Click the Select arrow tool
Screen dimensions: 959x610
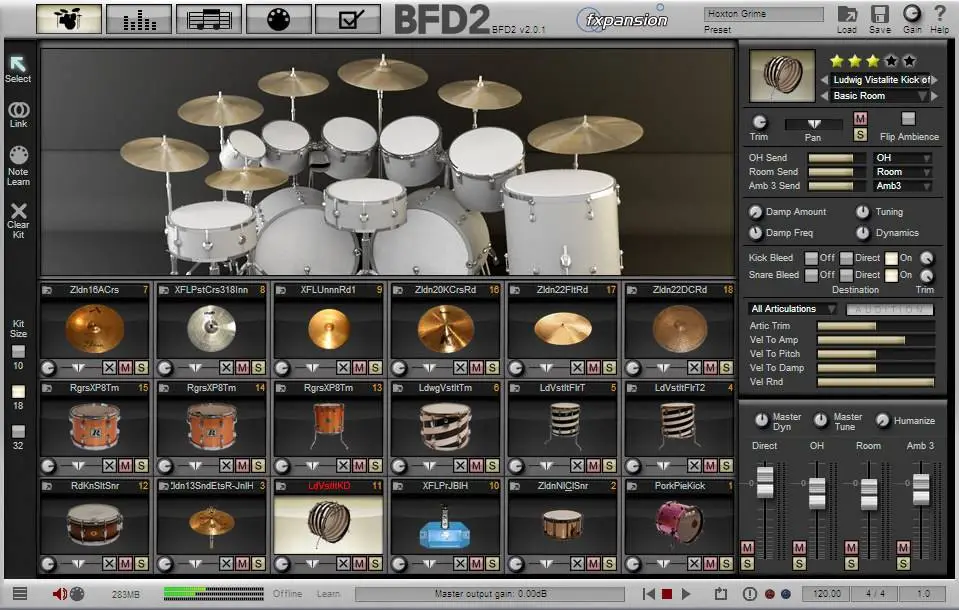[18, 64]
